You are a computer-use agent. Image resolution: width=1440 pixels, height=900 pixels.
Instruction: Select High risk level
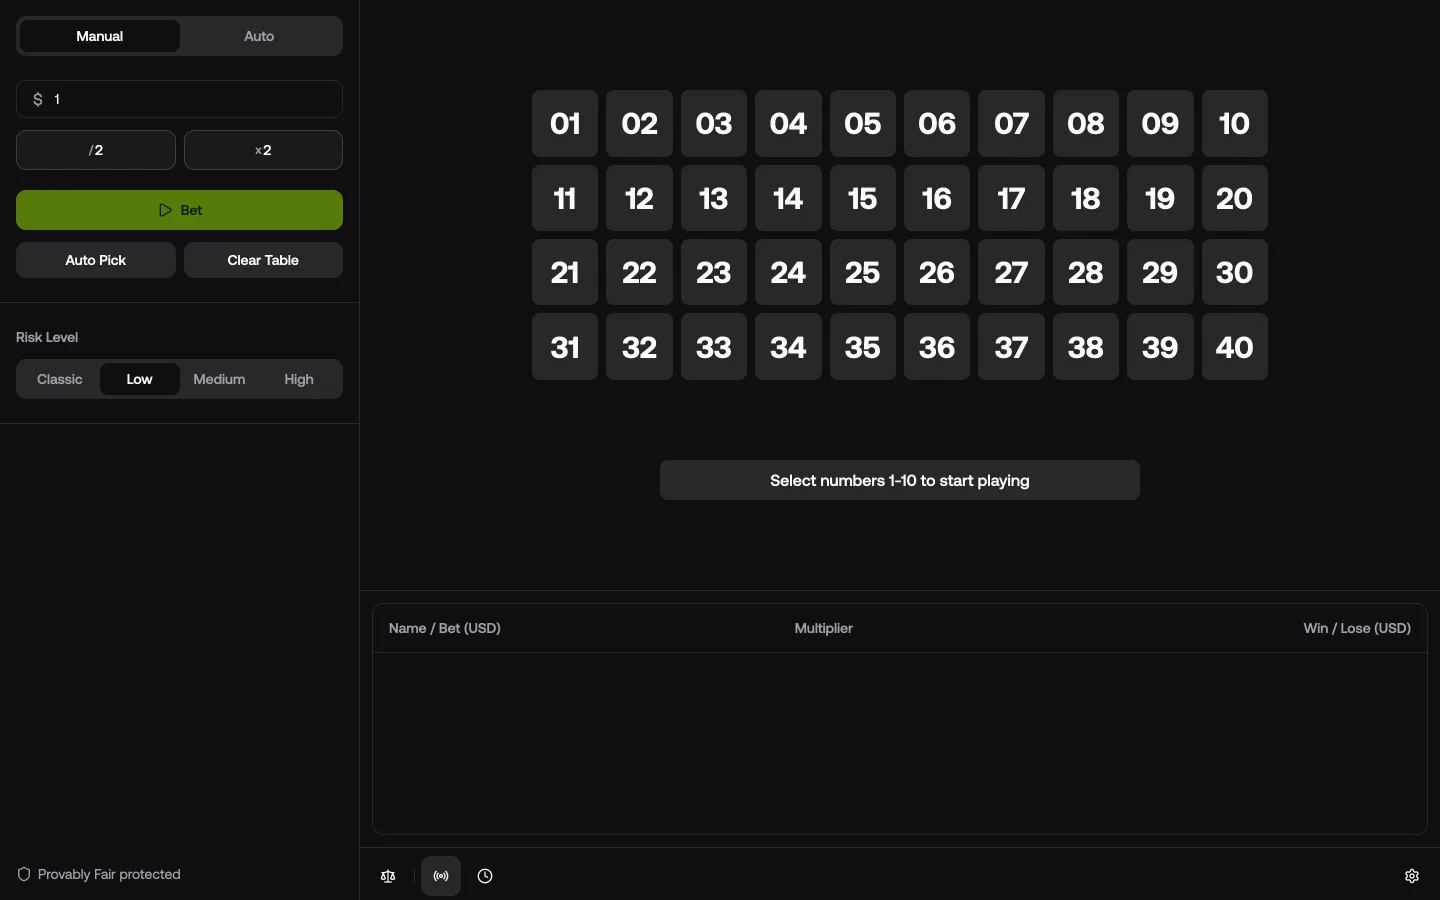[x=299, y=379]
